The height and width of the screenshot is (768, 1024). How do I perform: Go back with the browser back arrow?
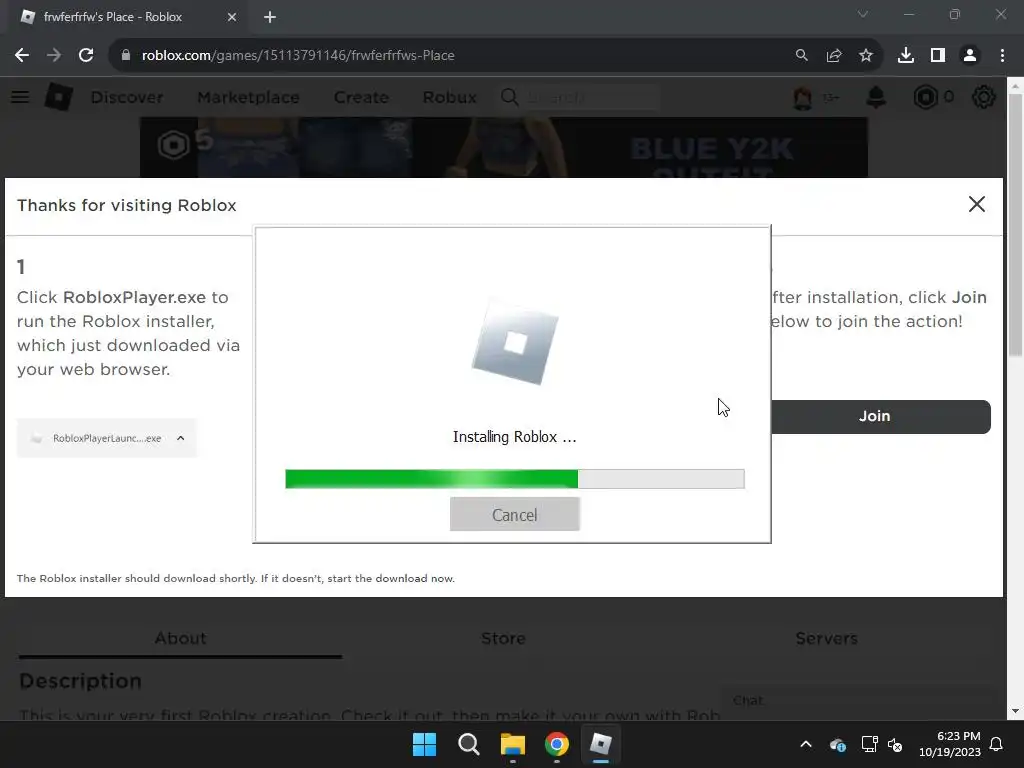(x=22, y=56)
